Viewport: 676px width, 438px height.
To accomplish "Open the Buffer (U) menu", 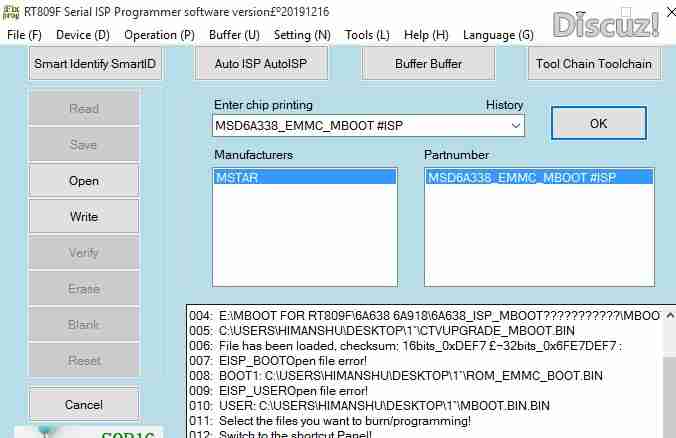I will pyautogui.click(x=234, y=34).
